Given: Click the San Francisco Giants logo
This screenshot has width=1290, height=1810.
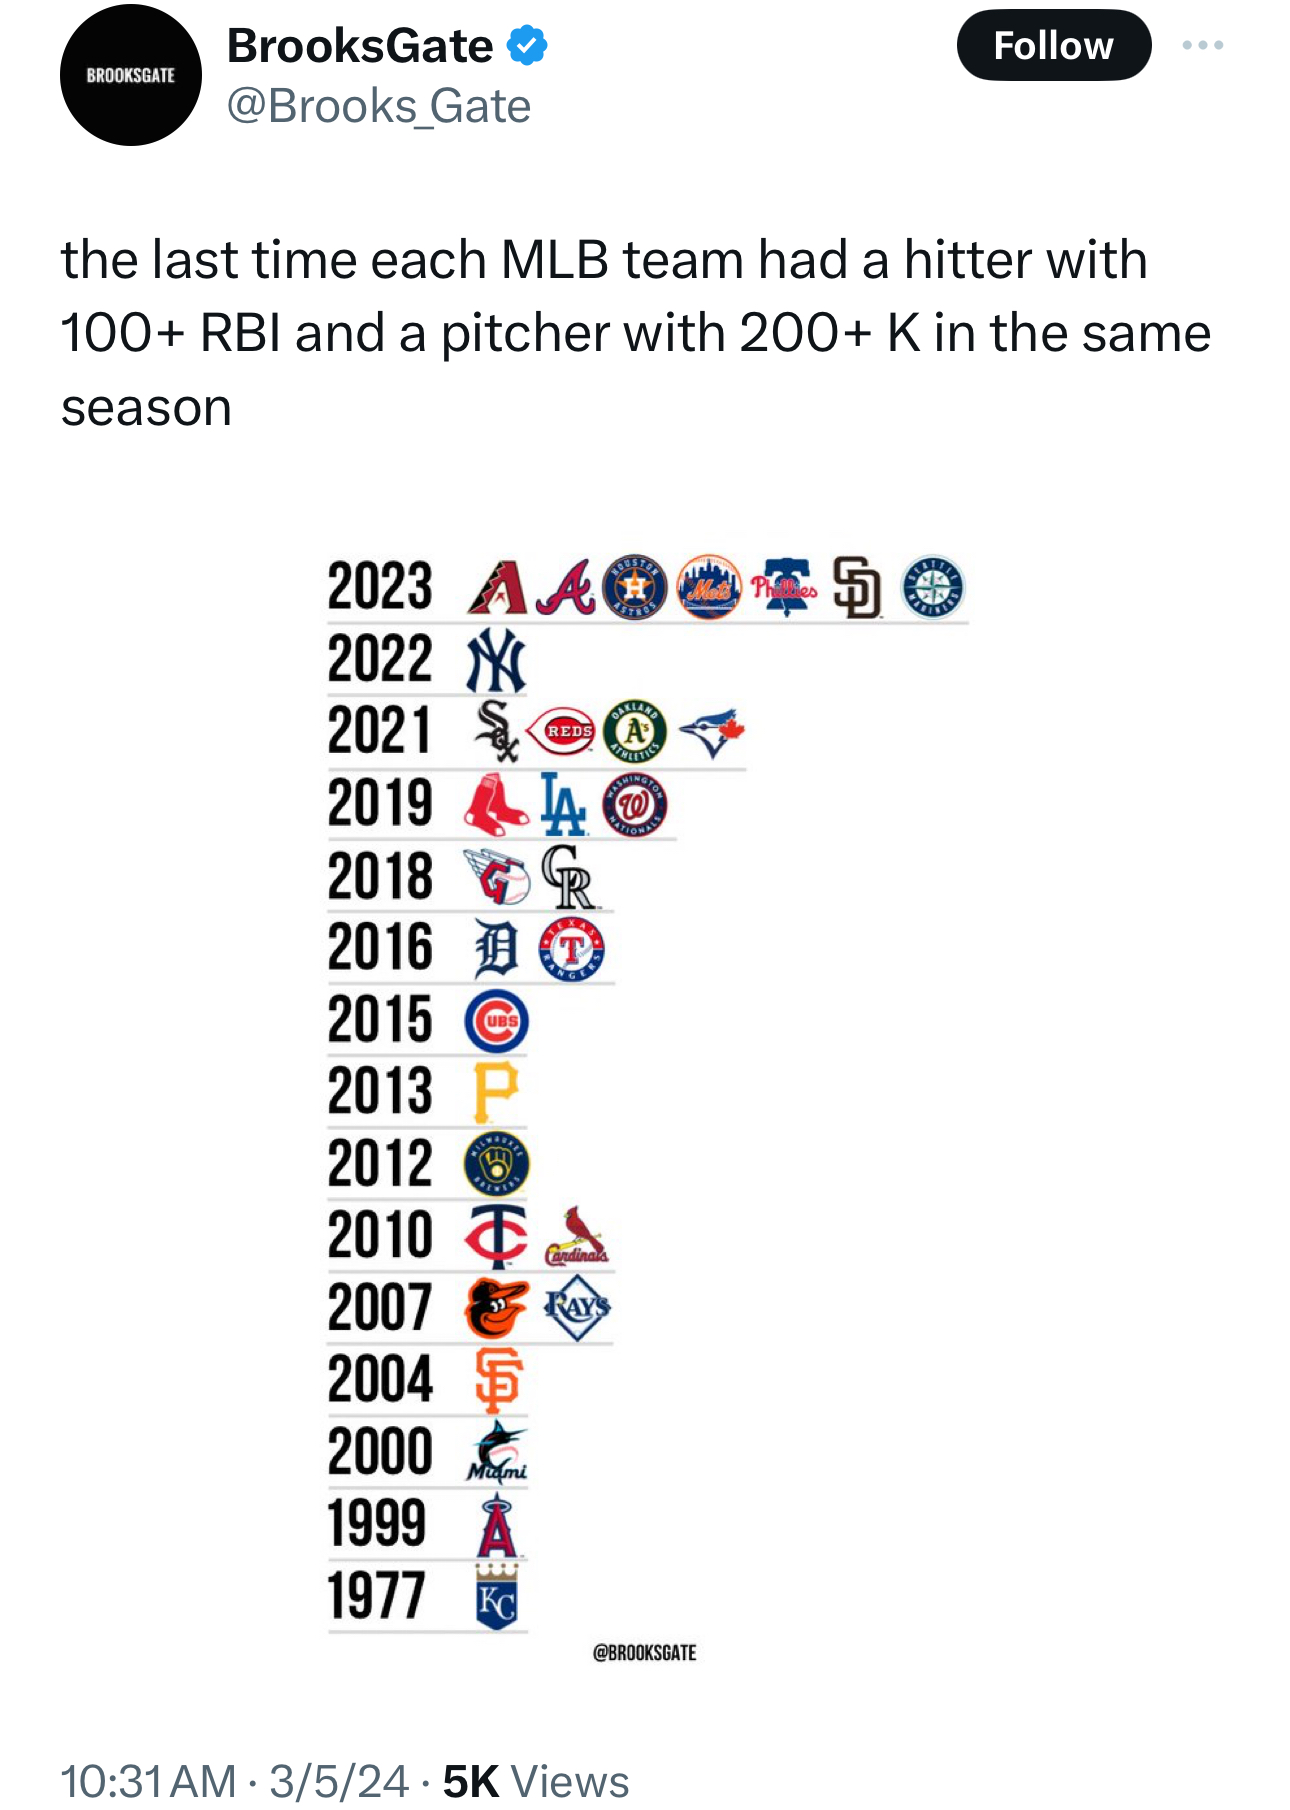Looking at the screenshot, I should (498, 1380).
